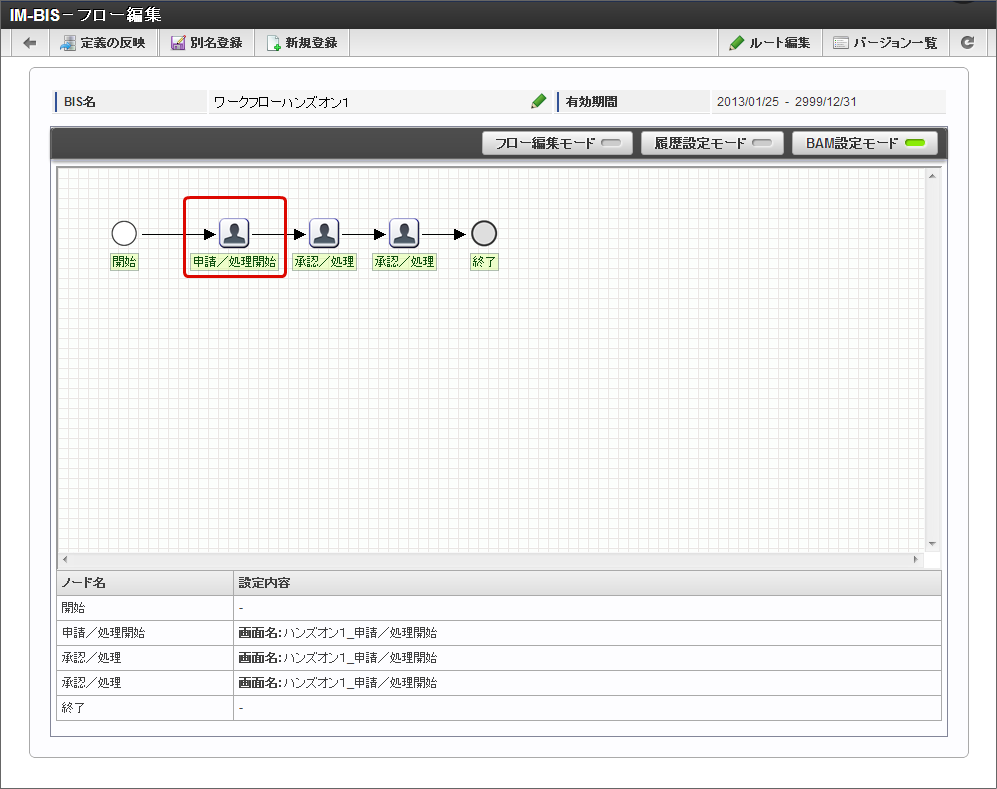This screenshot has height=789, width=997.
Task: Click the refresh icon at toolbar right
Action: [x=968, y=43]
